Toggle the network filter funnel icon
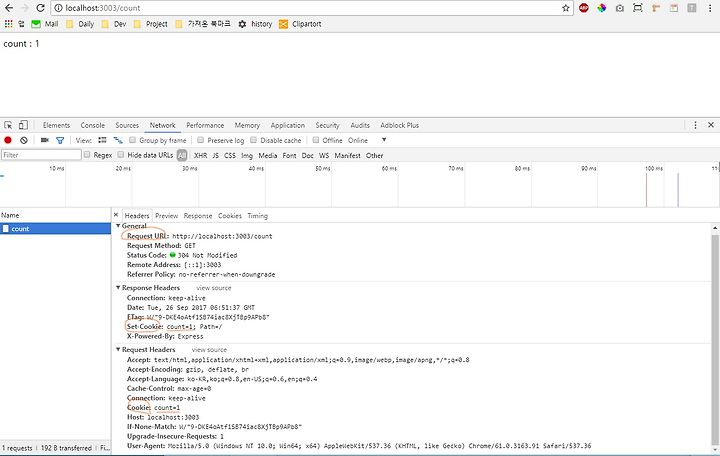This screenshot has height=456, width=720. [60, 140]
